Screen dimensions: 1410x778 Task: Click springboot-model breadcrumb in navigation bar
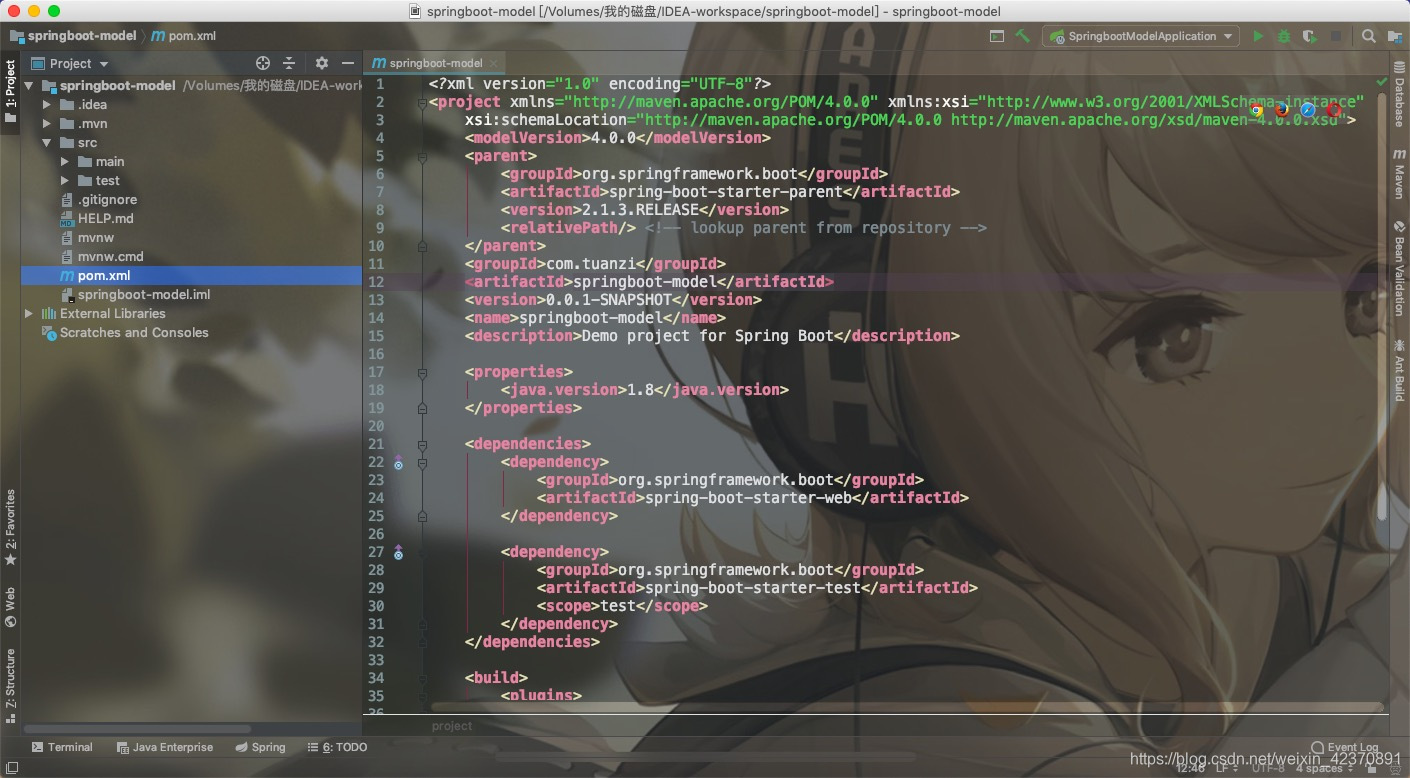coord(73,36)
